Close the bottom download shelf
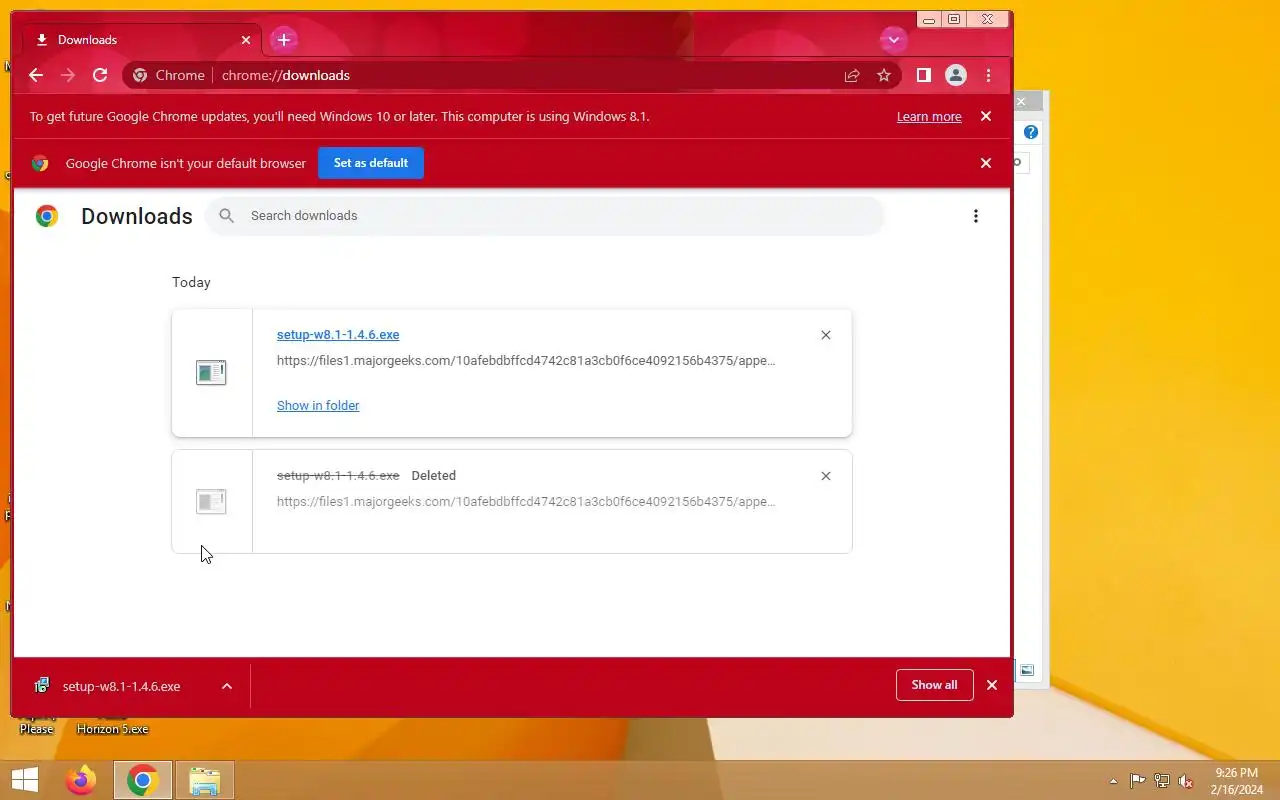1280x800 pixels. coord(992,685)
